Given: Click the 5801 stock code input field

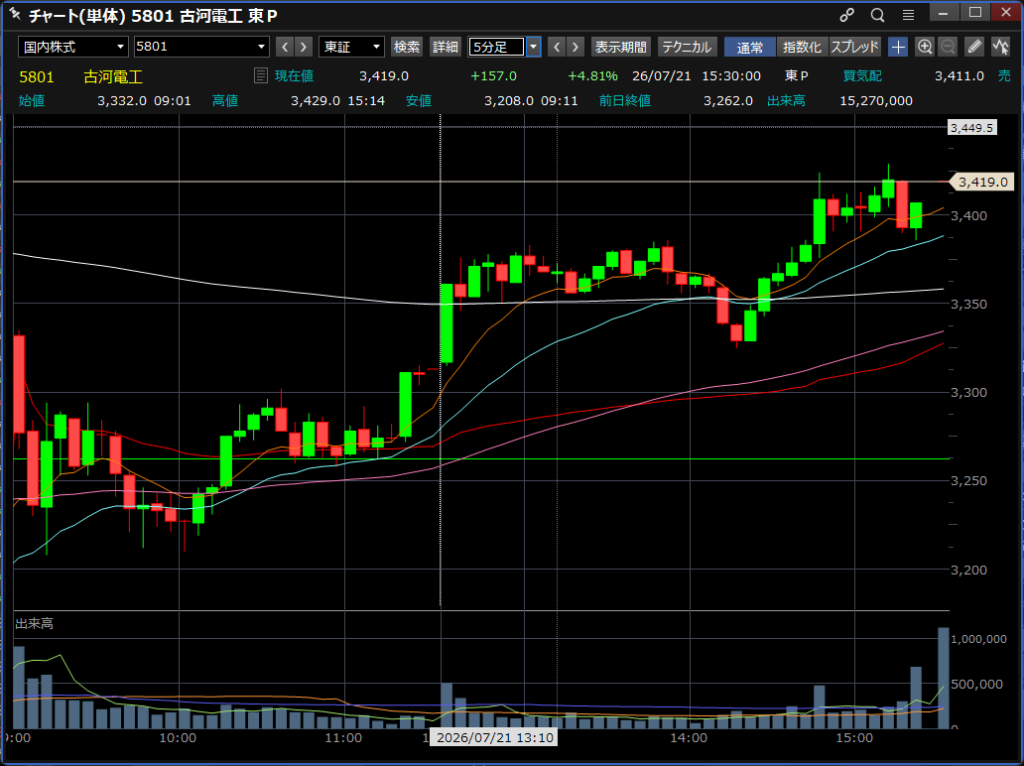Looking at the screenshot, I should (201, 47).
